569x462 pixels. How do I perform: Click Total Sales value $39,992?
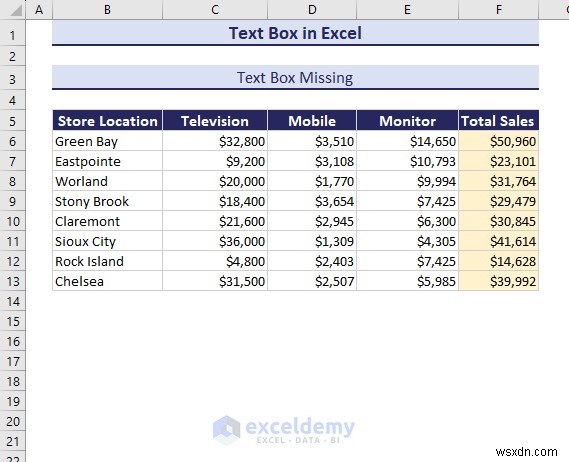[499, 281]
